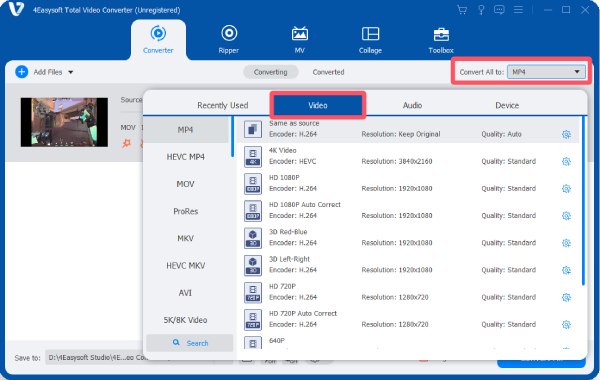Select the 640P preset icon
Image resolution: width=600 pixels, height=380 pixels.
(253, 343)
